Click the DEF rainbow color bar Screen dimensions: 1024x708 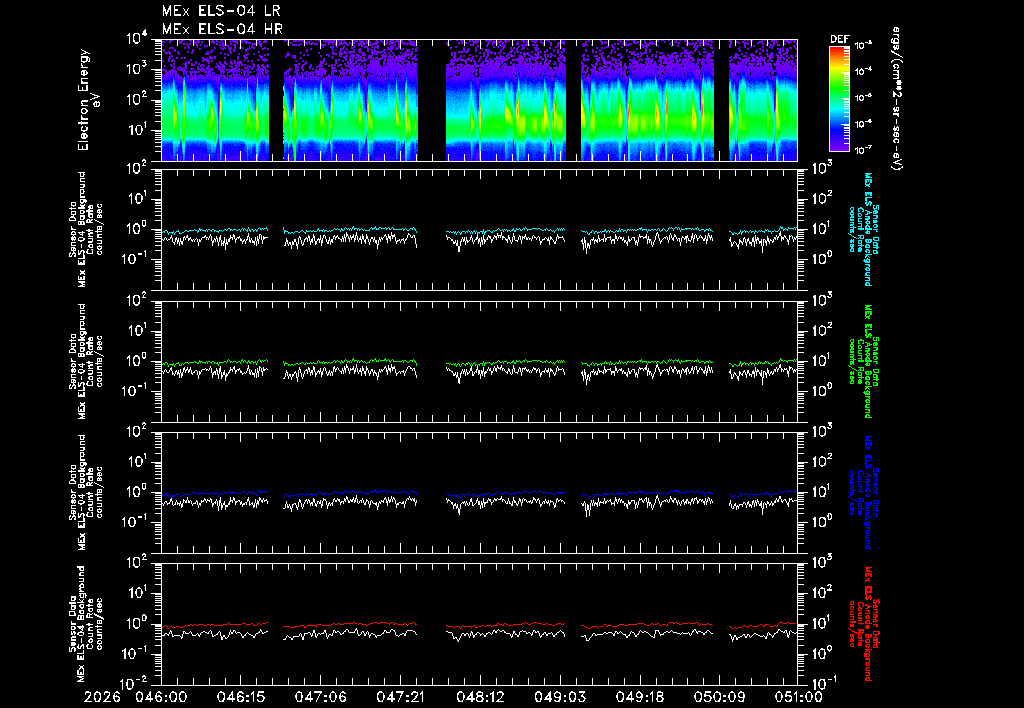[839, 99]
